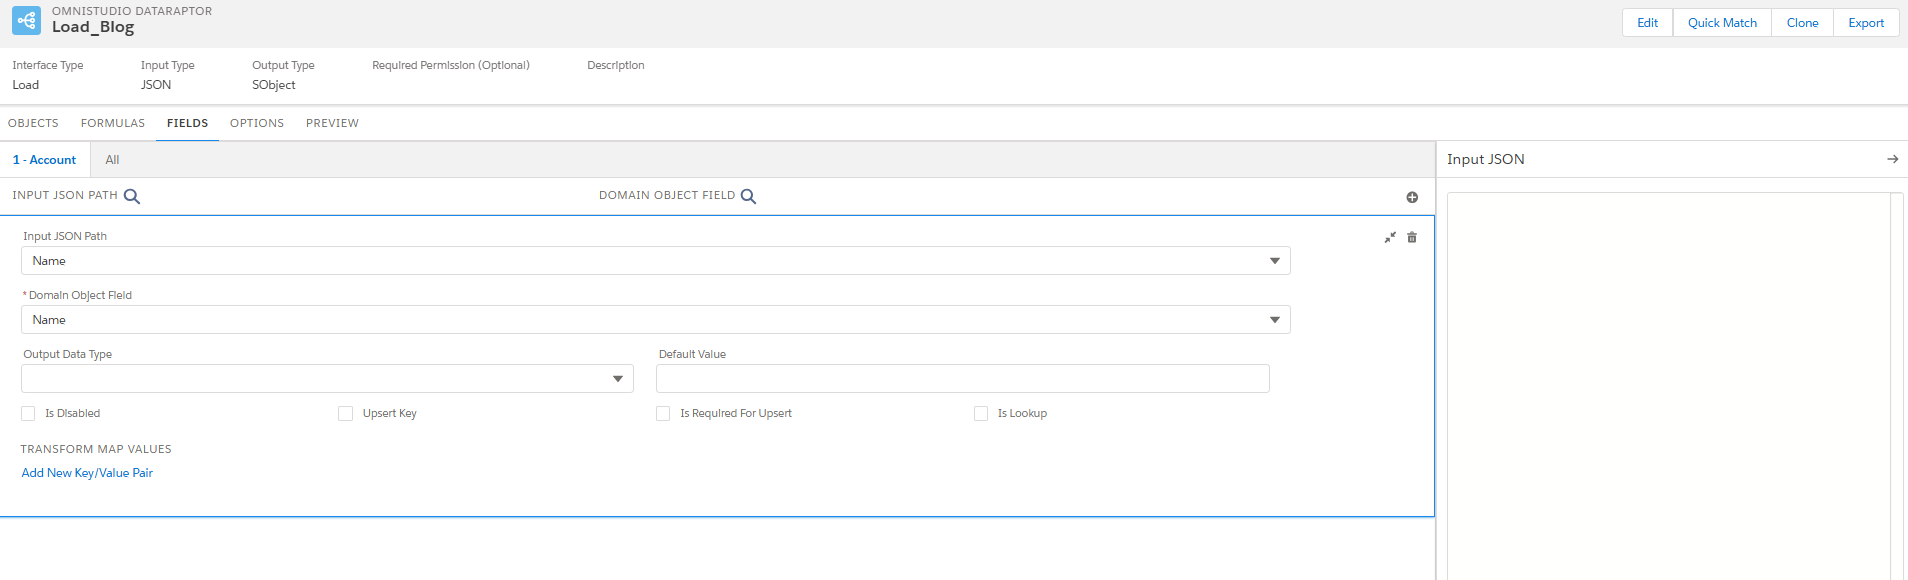
Task: Switch to the Formulas tab
Action: point(113,123)
